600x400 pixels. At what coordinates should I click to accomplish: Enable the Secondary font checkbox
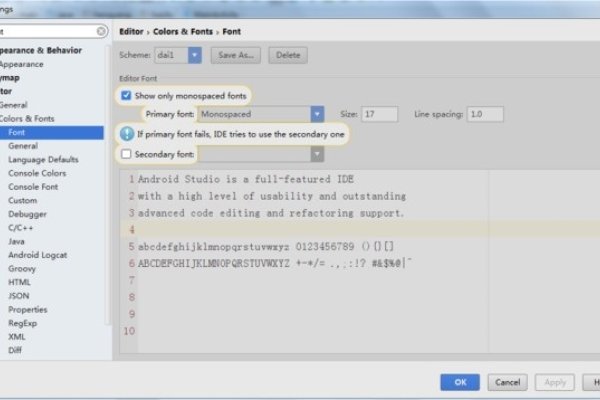point(126,155)
